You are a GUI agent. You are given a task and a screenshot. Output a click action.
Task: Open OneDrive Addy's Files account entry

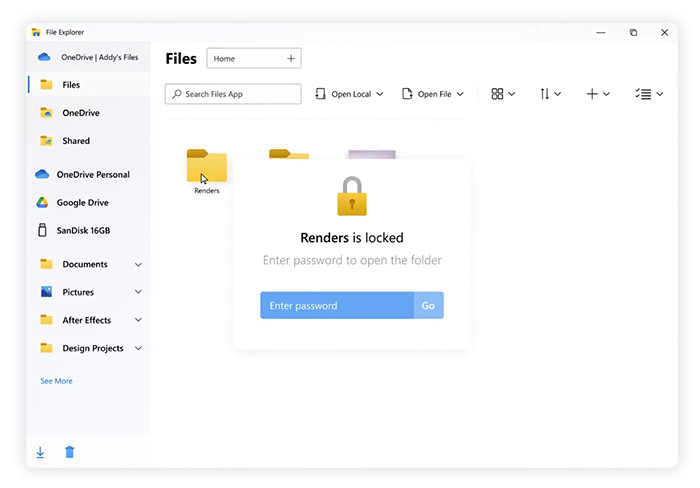[x=88, y=57]
